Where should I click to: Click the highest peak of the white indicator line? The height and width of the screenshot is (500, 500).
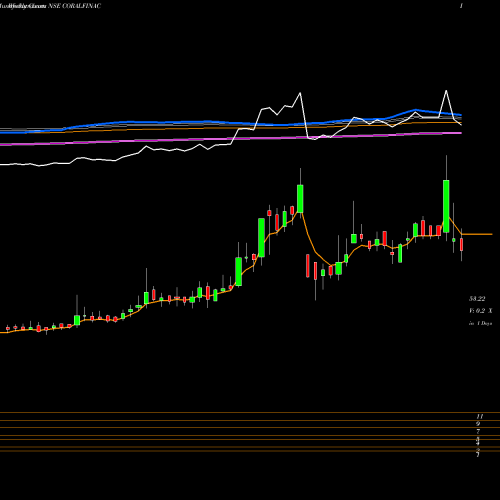click(x=446, y=91)
